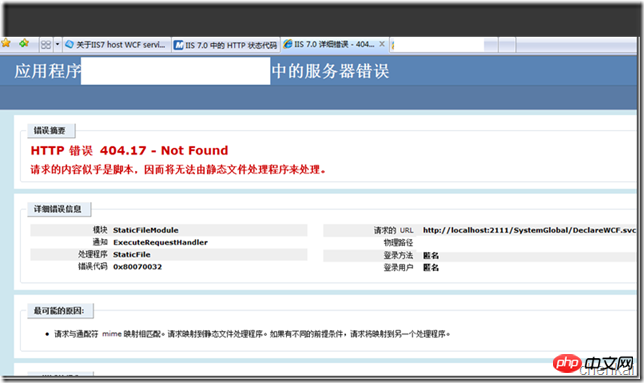Click the ExecuteRequestHandler value
This screenshot has width=644, height=383.
(x=161, y=242)
